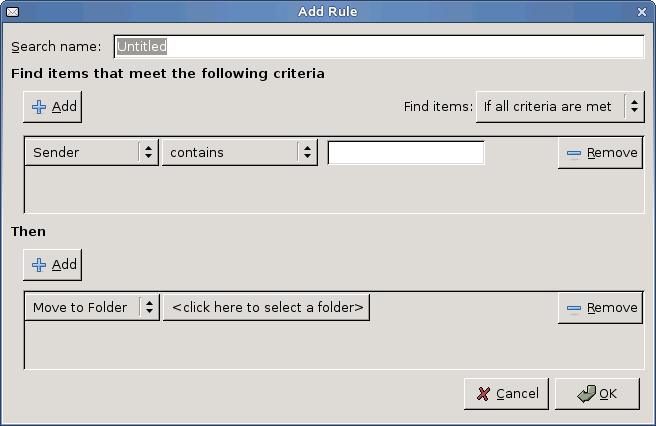This screenshot has width=656, height=426.
Task: Close the Add Rule dialog window
Action: click(x=643, y=11)
